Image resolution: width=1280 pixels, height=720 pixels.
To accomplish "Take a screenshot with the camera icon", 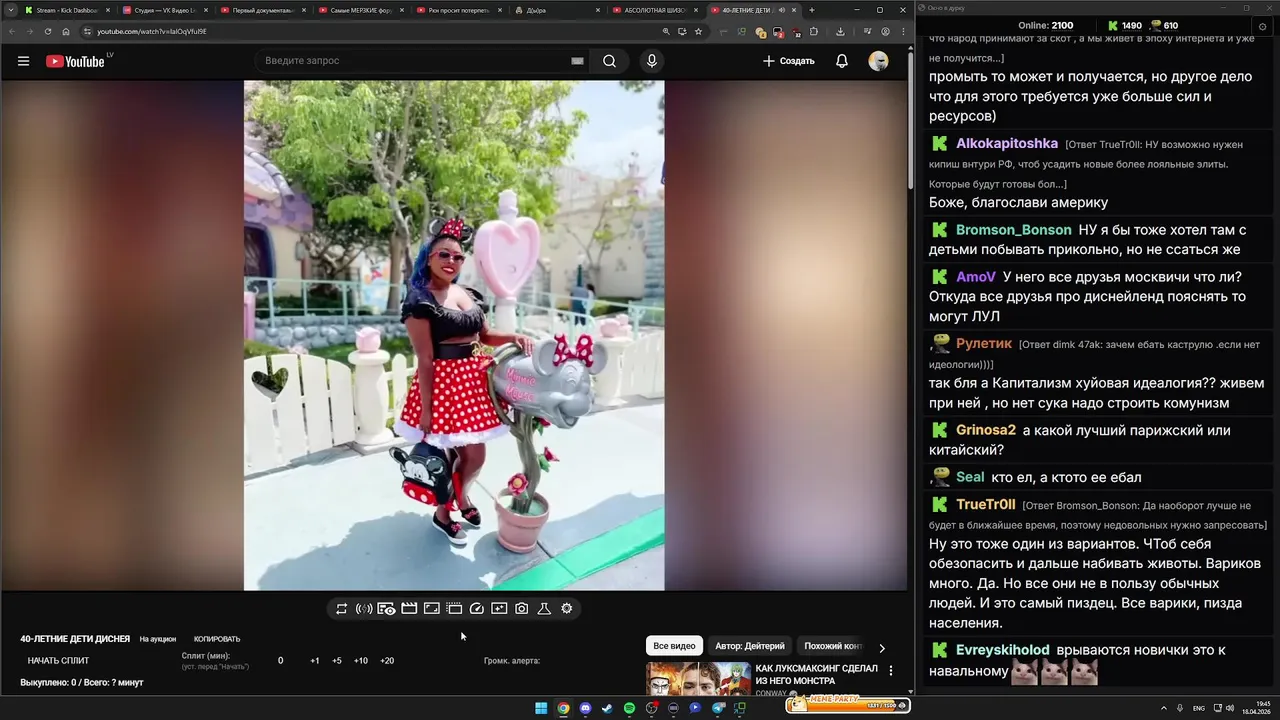I will click(x=522, y=608).
